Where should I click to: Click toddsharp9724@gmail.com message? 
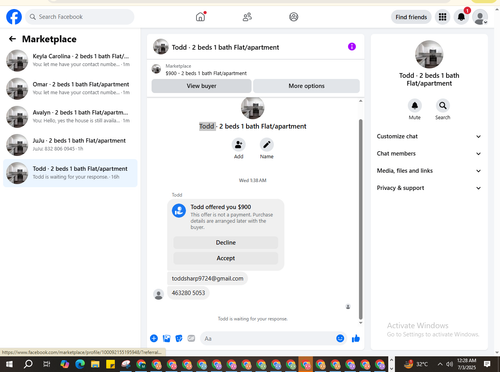click(x=207, y=278)
